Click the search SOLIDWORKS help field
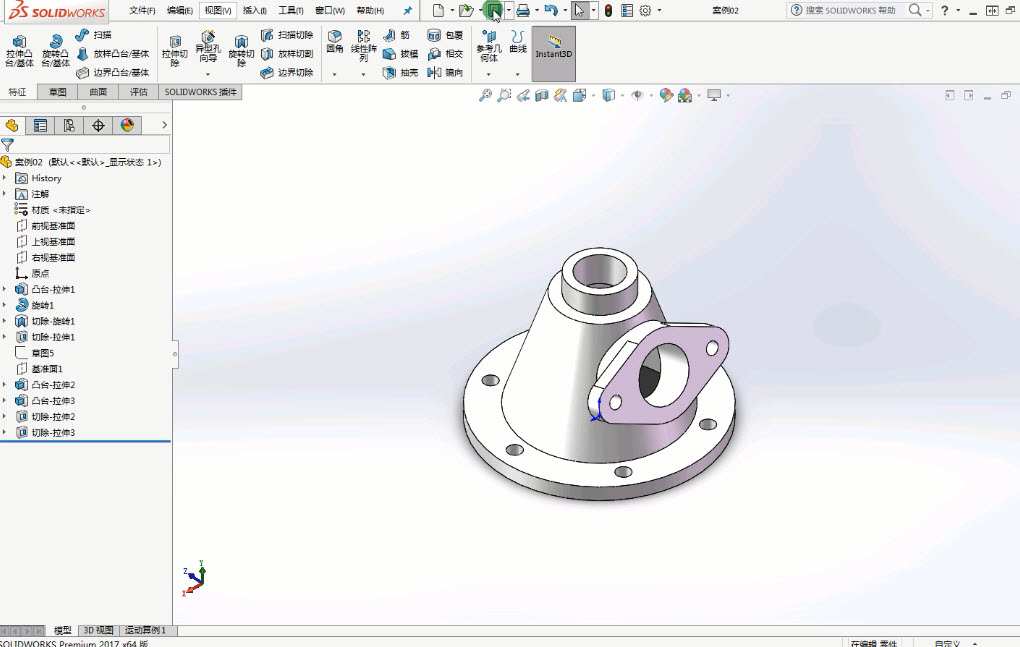Image resolution: width=1020 pixels, height=647 pixels. [851, 10]
